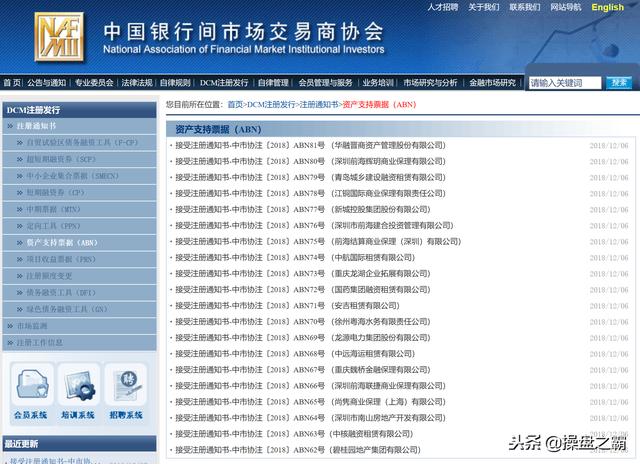The image size is (640, 464).
Task: Open the 培训系统 icon
Action: coord(78,392)
